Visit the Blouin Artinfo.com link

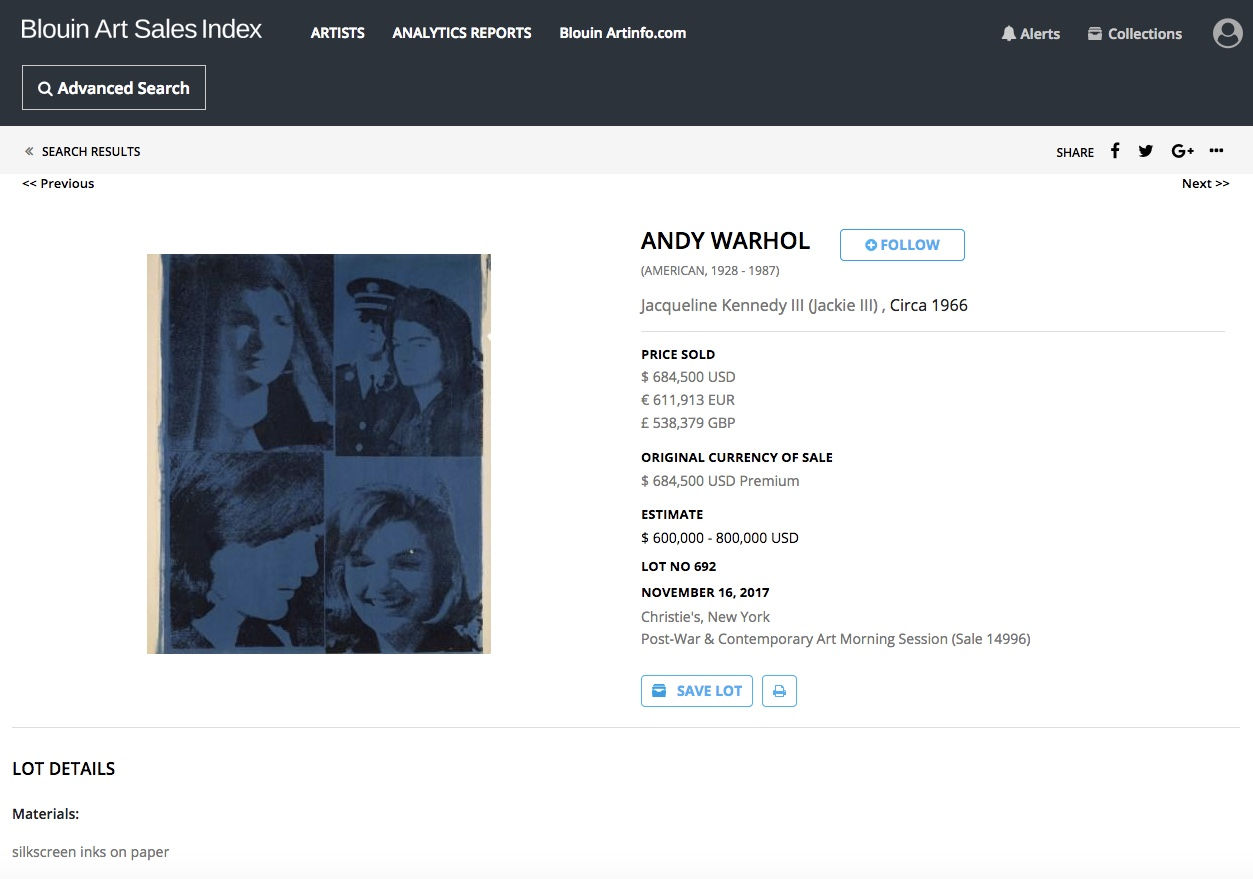click(x=622, y=33)
